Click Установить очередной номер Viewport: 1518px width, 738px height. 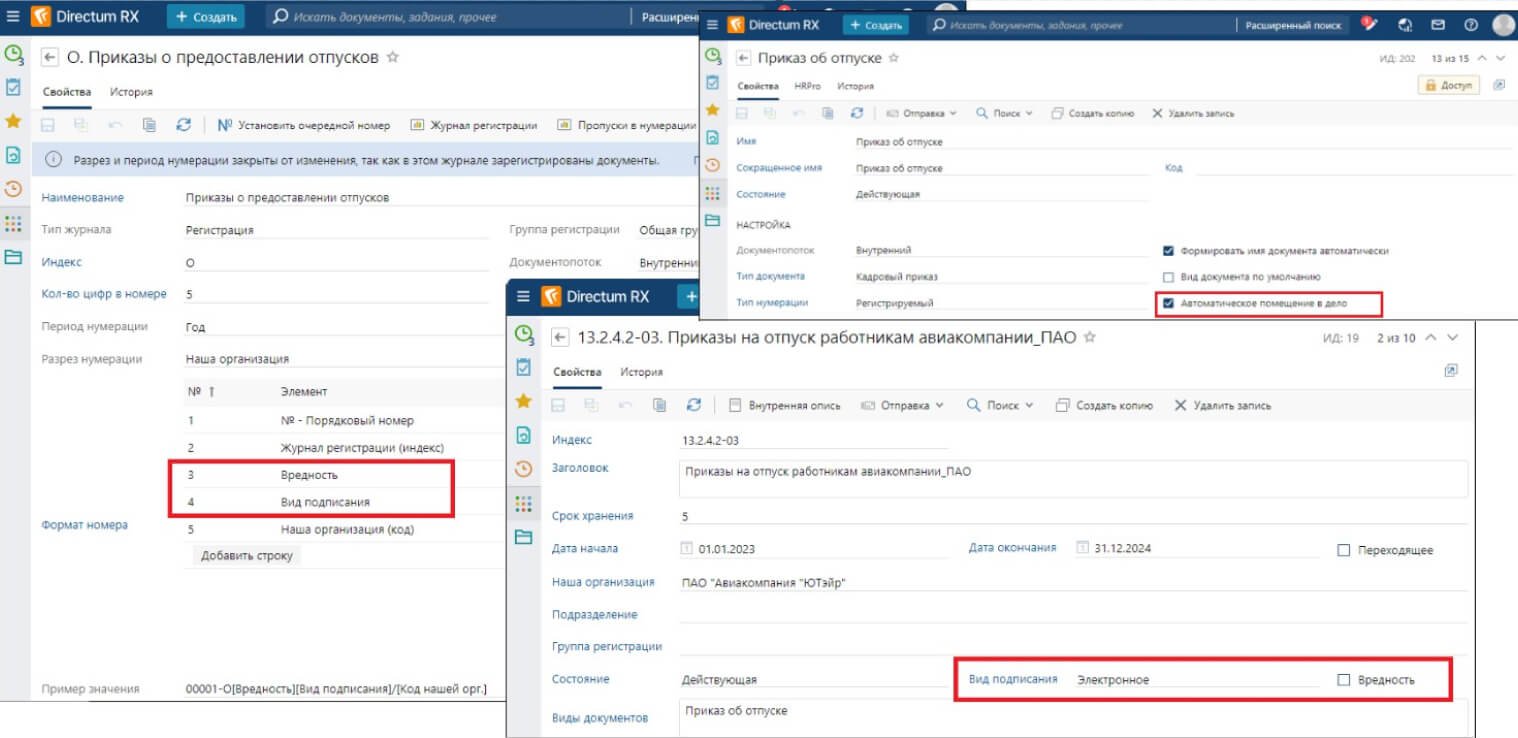pyautogui.click(x=304, y=125)
